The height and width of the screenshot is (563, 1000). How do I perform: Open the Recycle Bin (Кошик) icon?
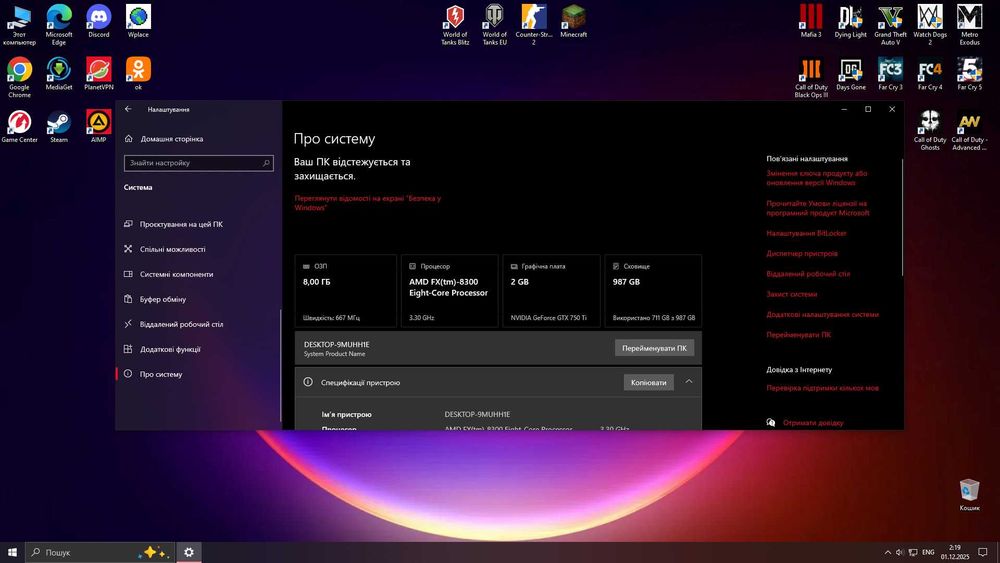(969, 490)
